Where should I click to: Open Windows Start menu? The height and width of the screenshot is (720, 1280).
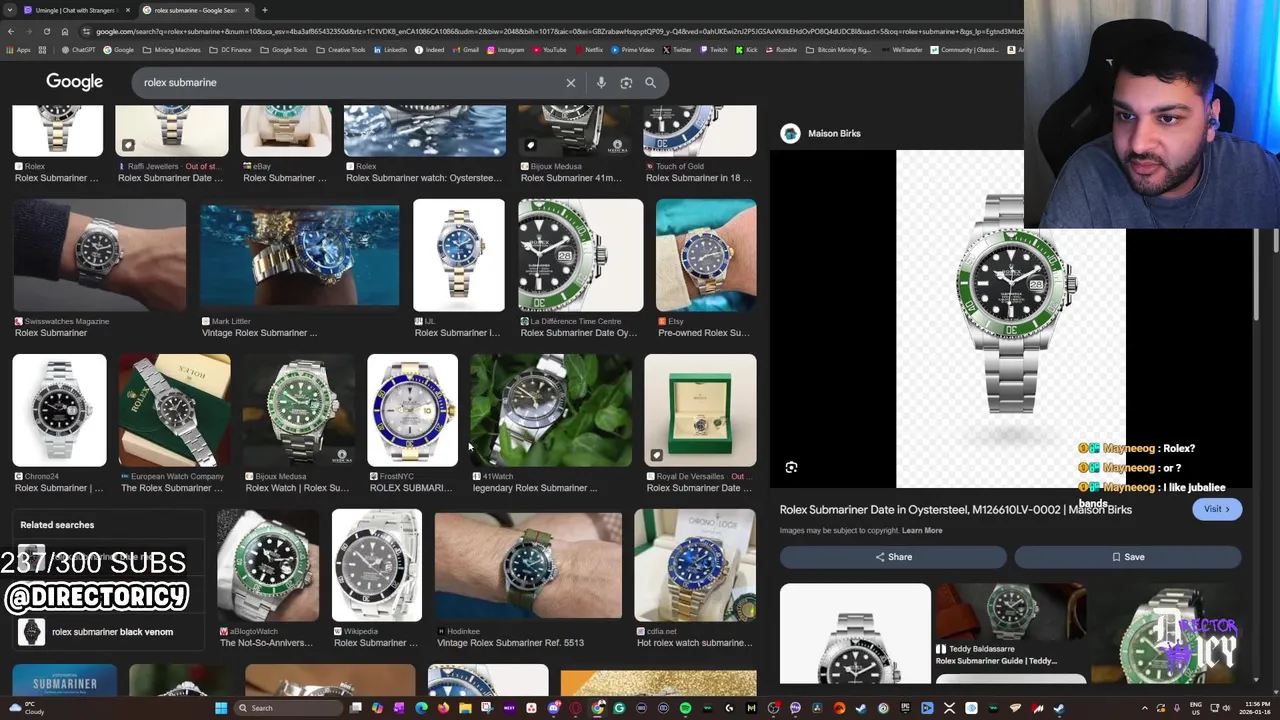[x=221, y=708]
